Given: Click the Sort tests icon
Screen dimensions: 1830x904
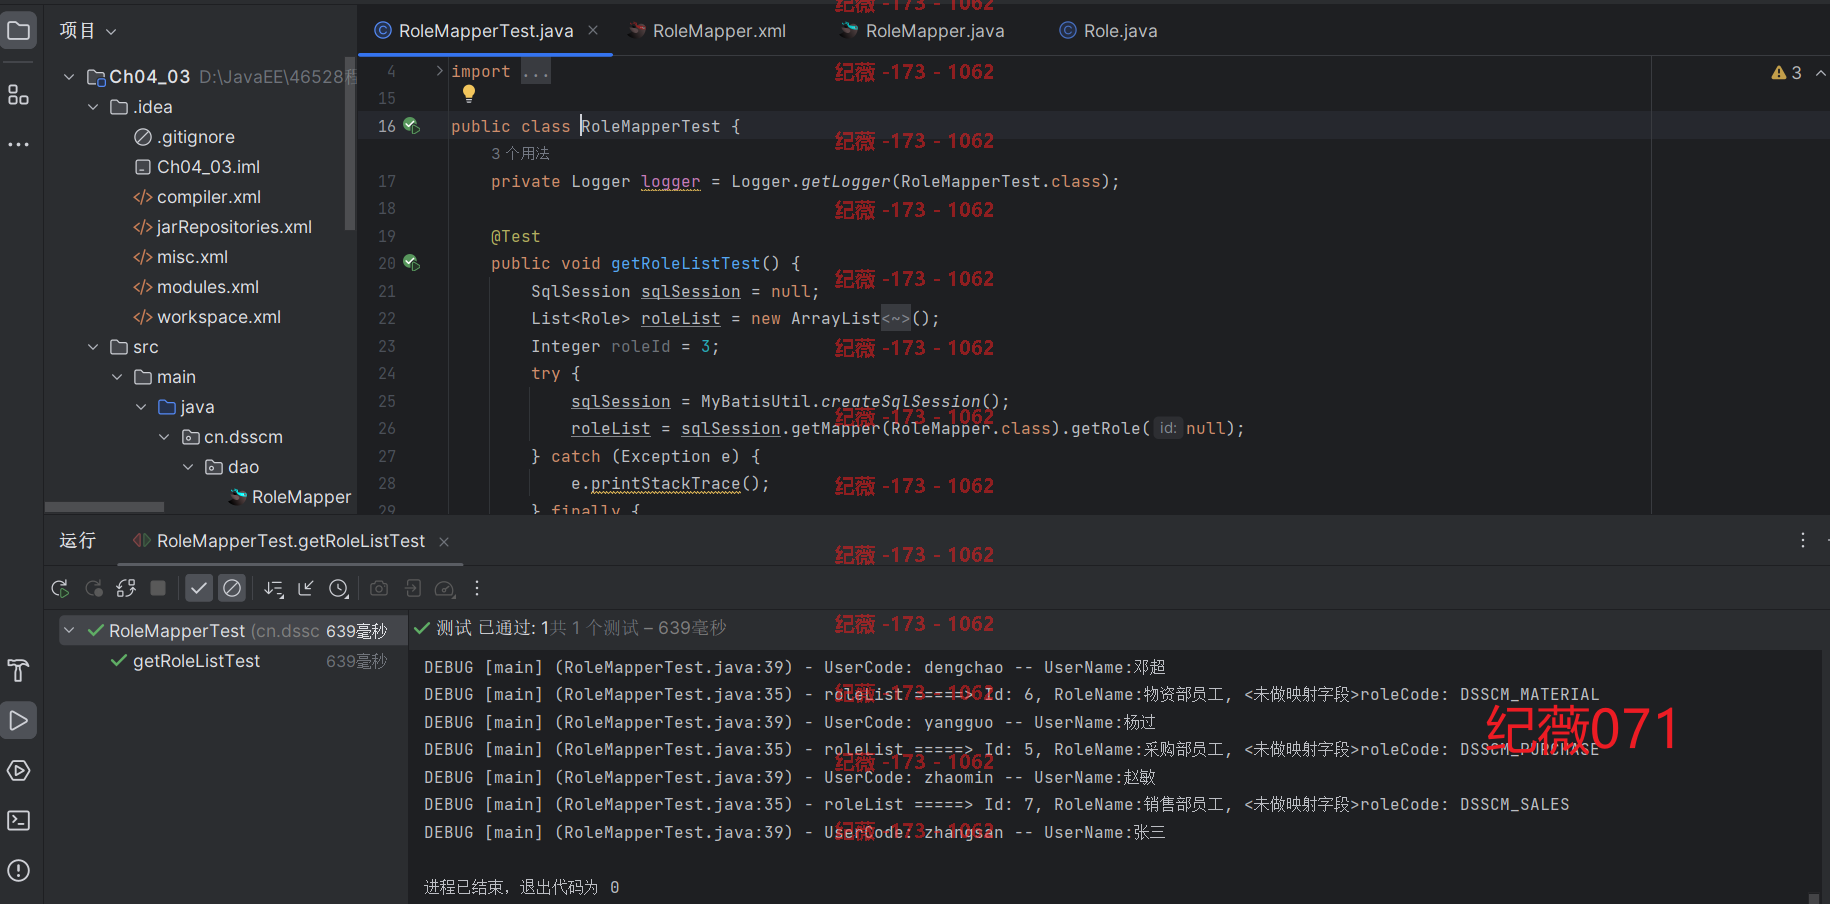Looking at the screenshot, I should pyautogui.click(x=274, y=588).
